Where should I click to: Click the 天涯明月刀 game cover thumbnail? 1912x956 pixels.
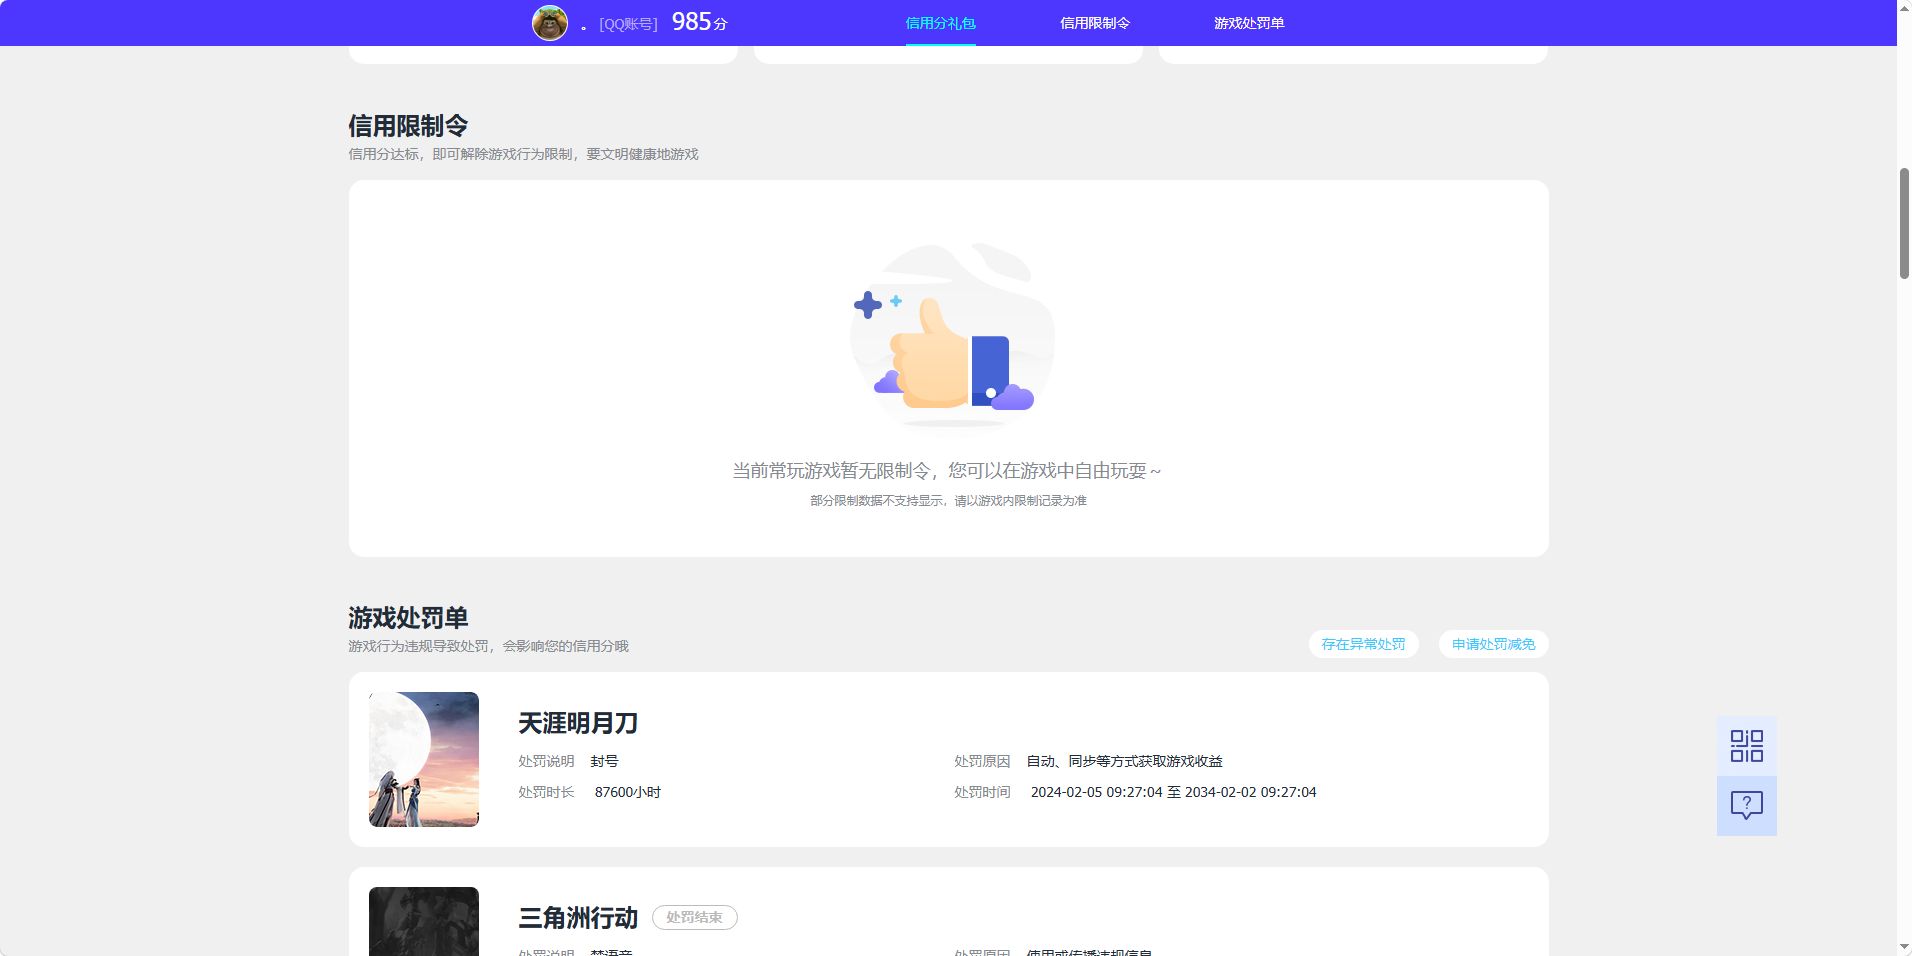point(424,759)
